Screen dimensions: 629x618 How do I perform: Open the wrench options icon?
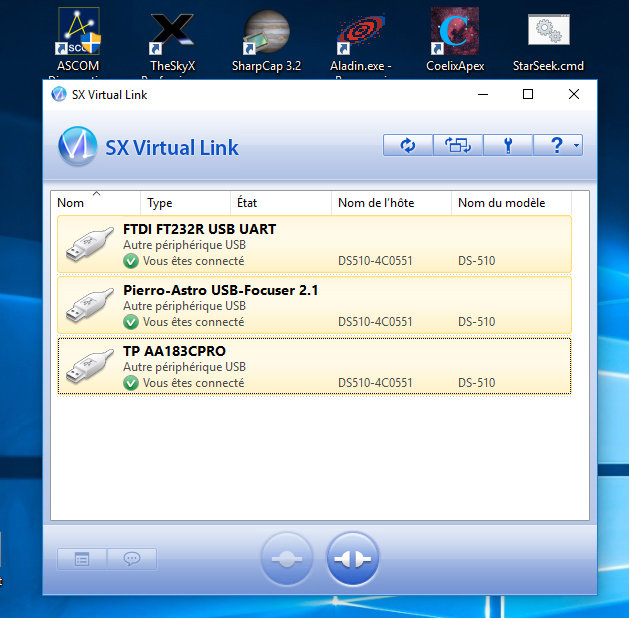(x=508, y=145)
